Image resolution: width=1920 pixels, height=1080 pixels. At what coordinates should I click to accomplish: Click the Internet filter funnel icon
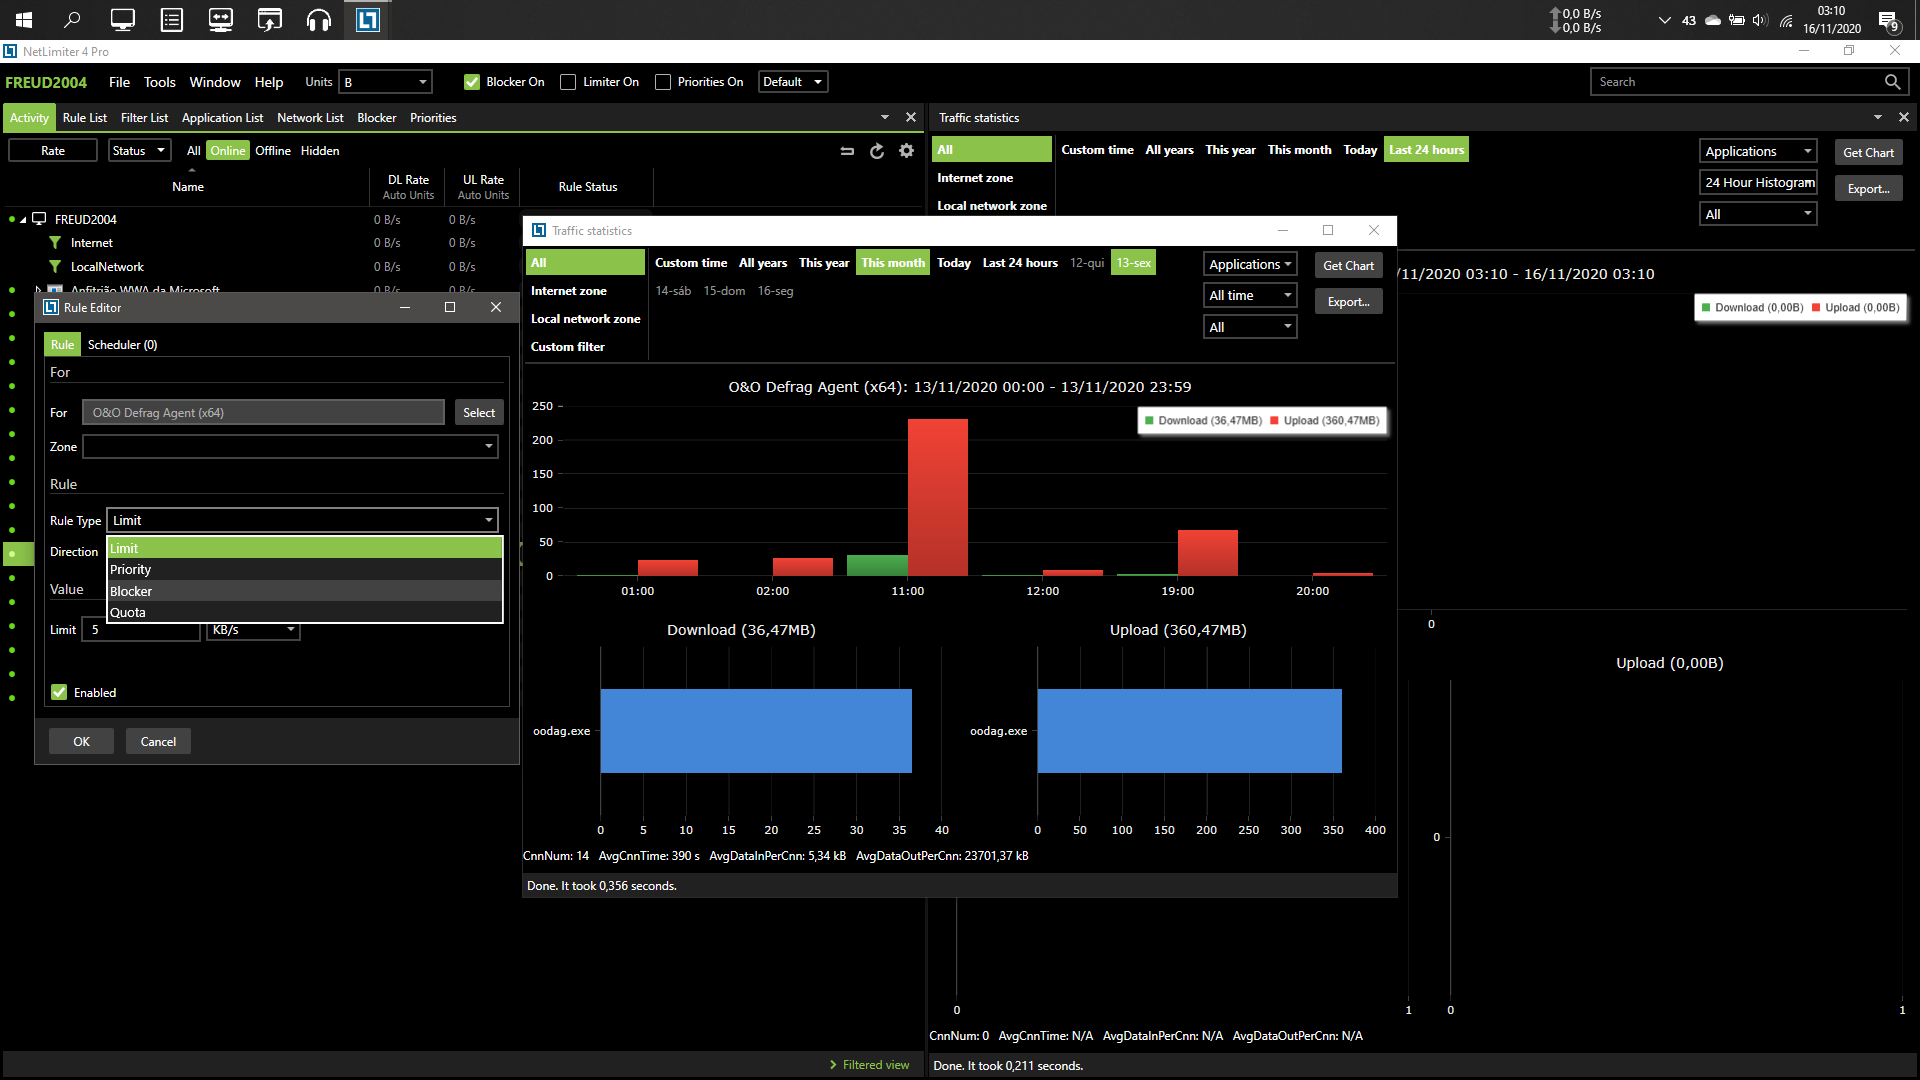(56, 243)
